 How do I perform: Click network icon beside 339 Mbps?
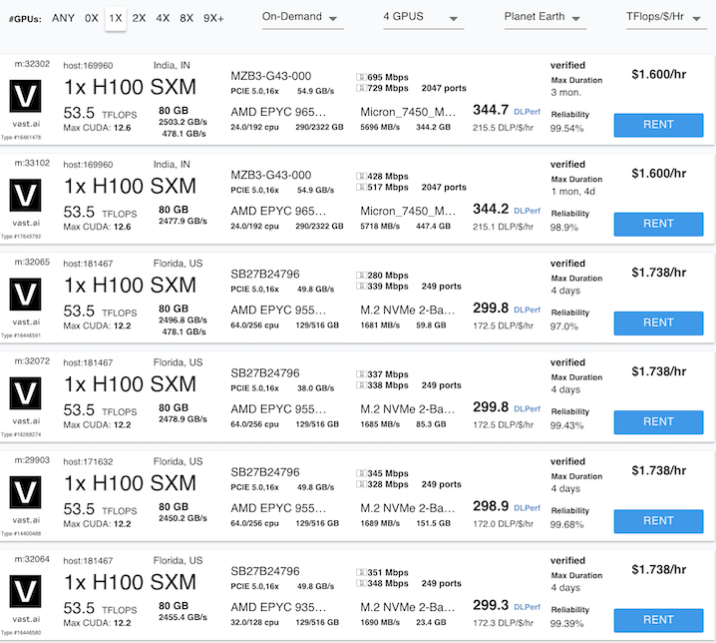click(x=361, y=286)
